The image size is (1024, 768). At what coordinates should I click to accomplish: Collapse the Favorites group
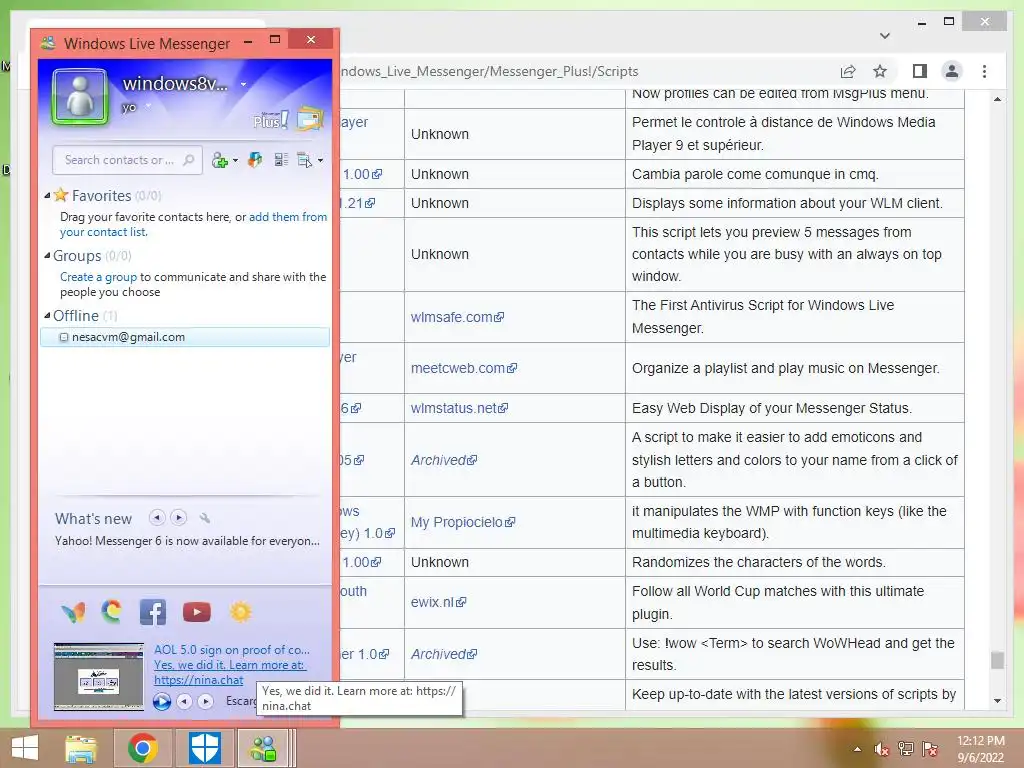point(47,195)
